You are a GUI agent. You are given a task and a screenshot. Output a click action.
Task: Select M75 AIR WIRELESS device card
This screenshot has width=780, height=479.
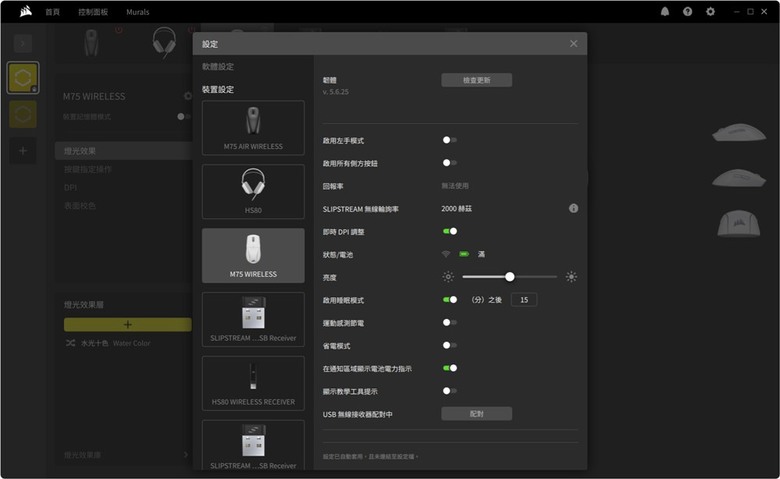point(253,128)
